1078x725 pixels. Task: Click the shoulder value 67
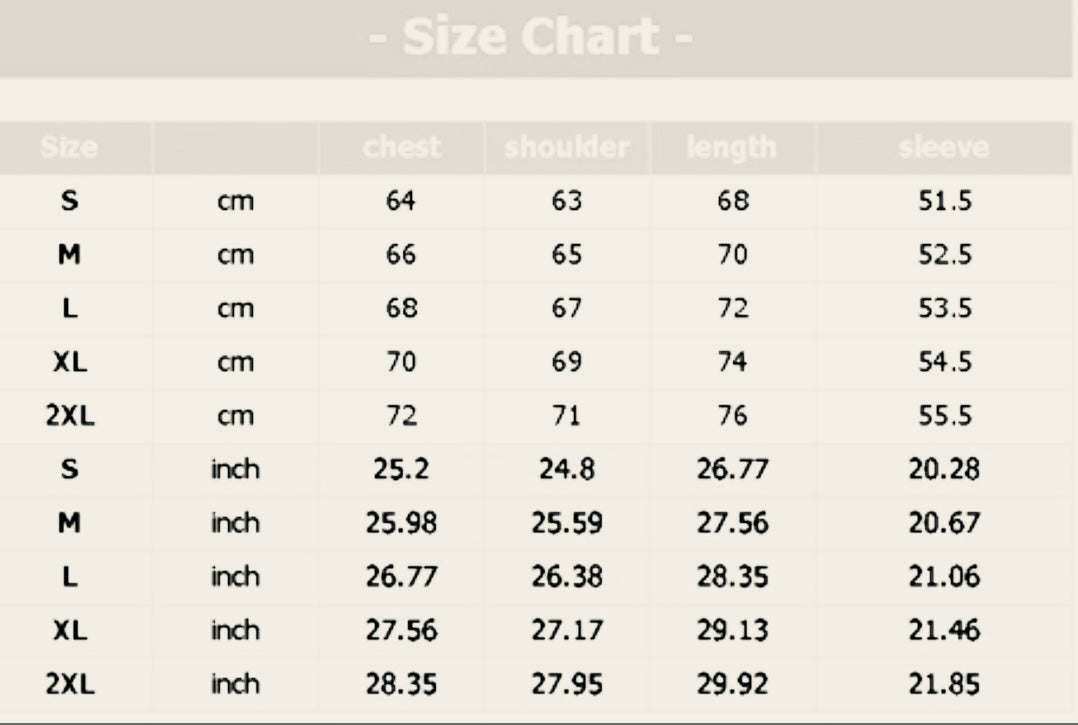click(x=567, y=308)
